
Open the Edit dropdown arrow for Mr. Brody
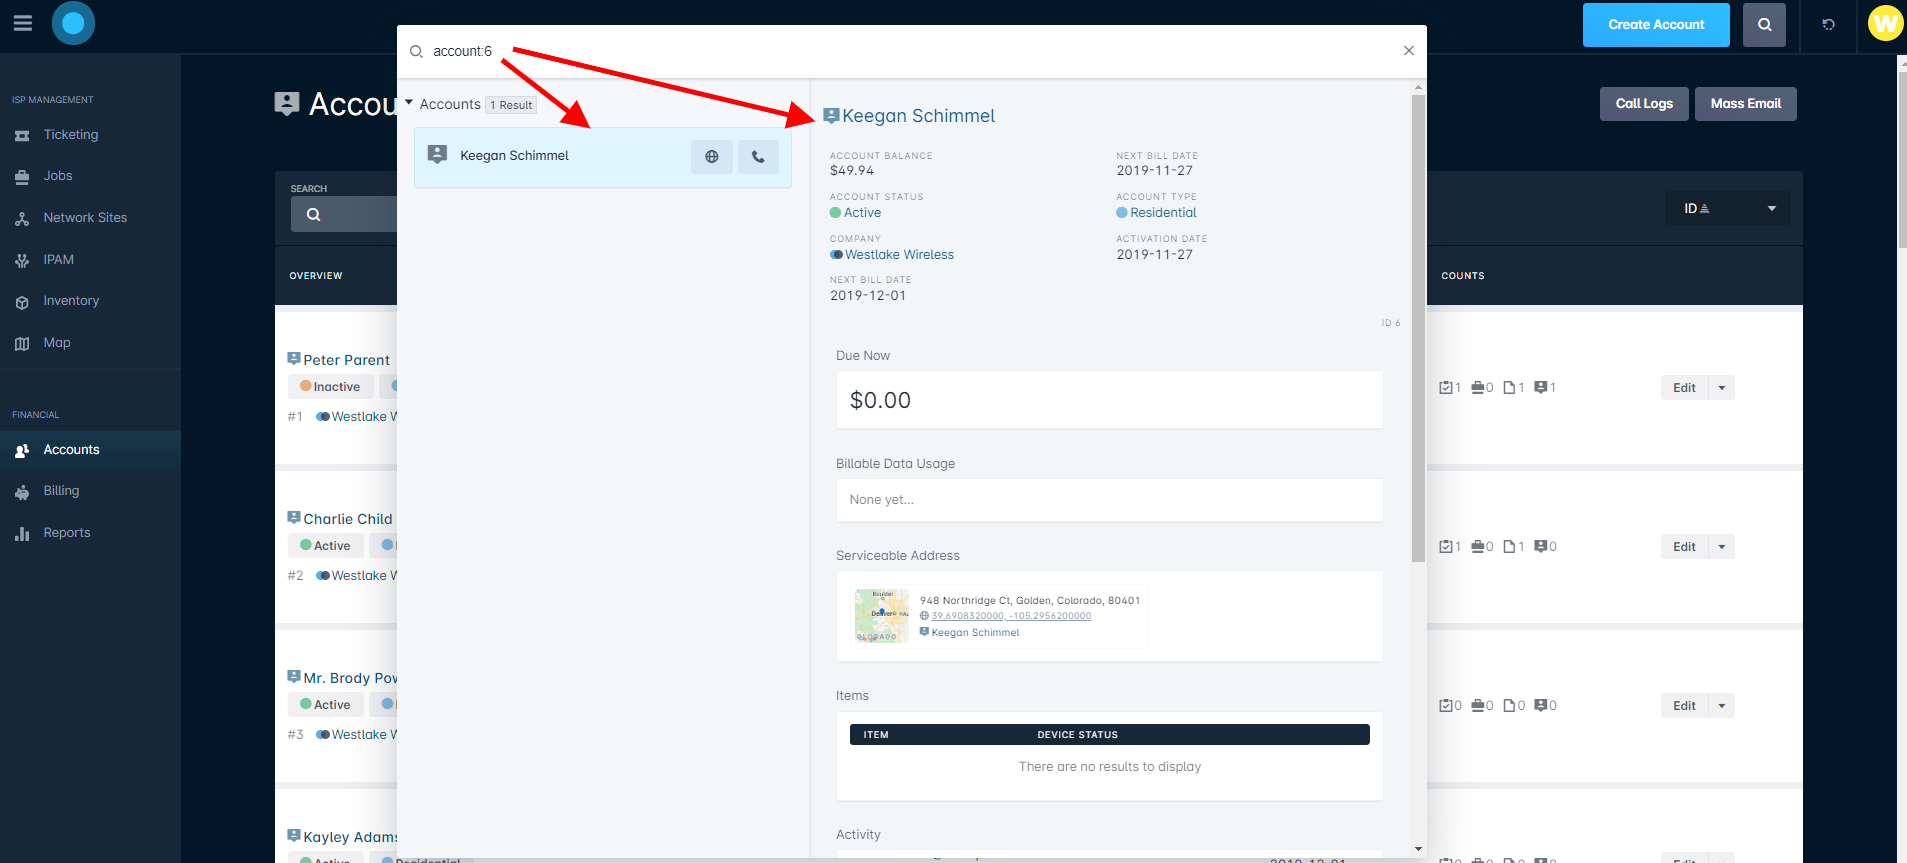[x=1722, y=706]
